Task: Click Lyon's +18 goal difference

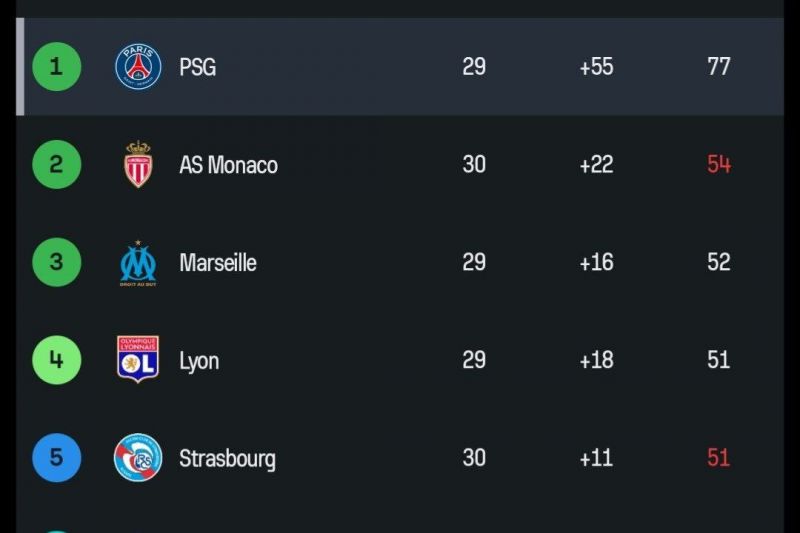Action: [x=596, y=360]
